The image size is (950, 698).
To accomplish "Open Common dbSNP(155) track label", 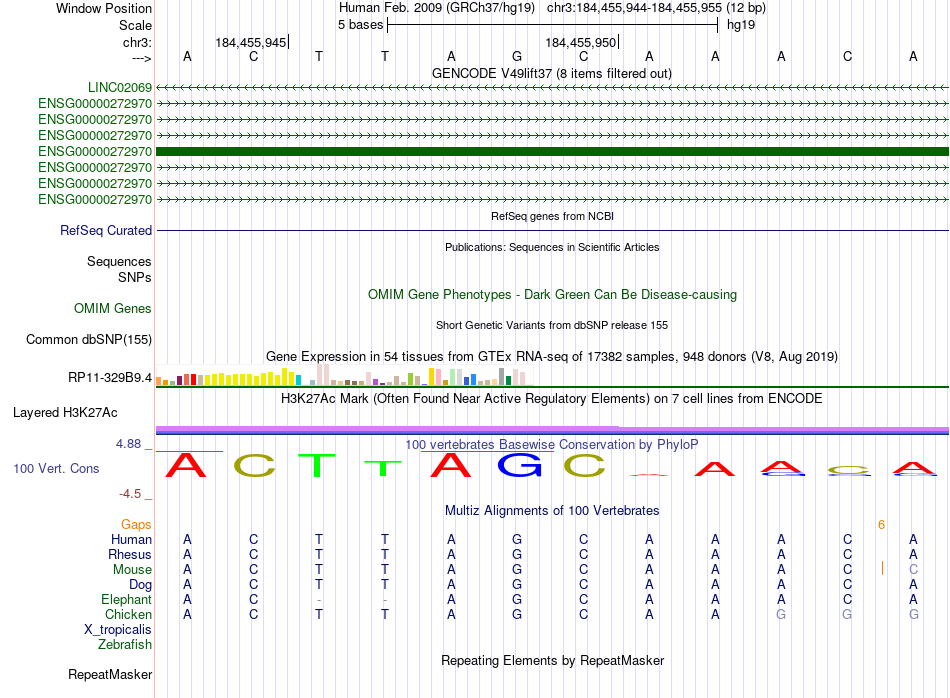I will pos(88,339).
